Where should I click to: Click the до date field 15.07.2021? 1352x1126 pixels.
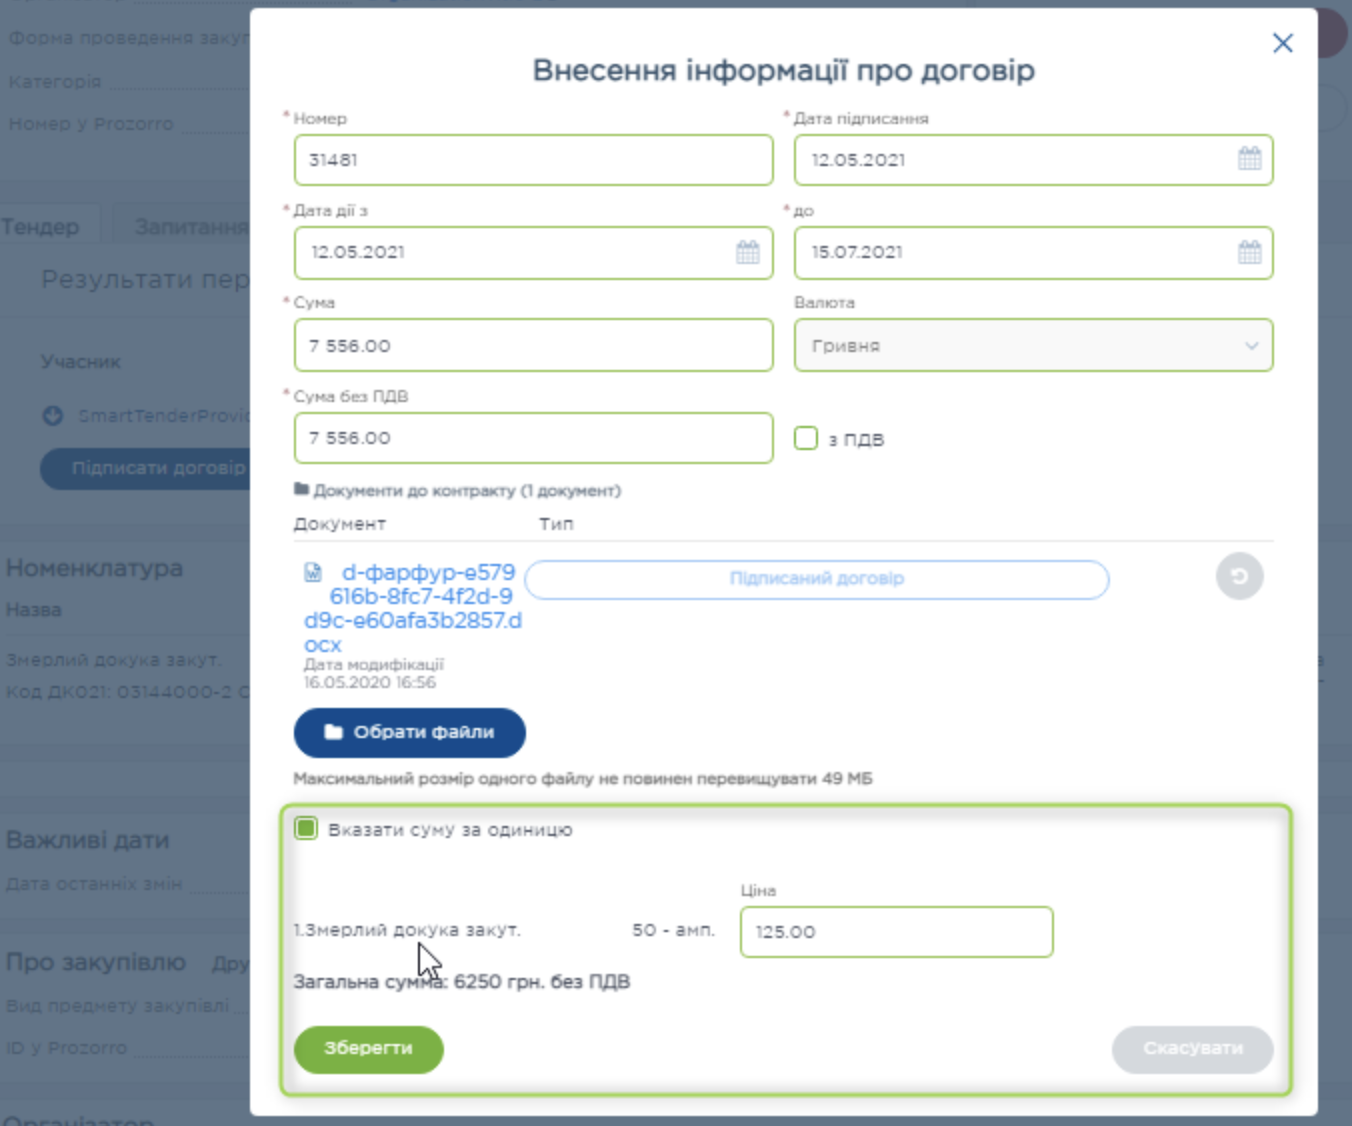coord(1033,252)
